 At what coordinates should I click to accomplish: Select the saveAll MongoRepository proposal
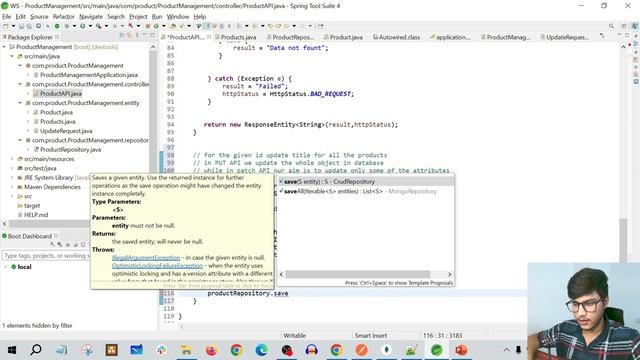point(366,191)
